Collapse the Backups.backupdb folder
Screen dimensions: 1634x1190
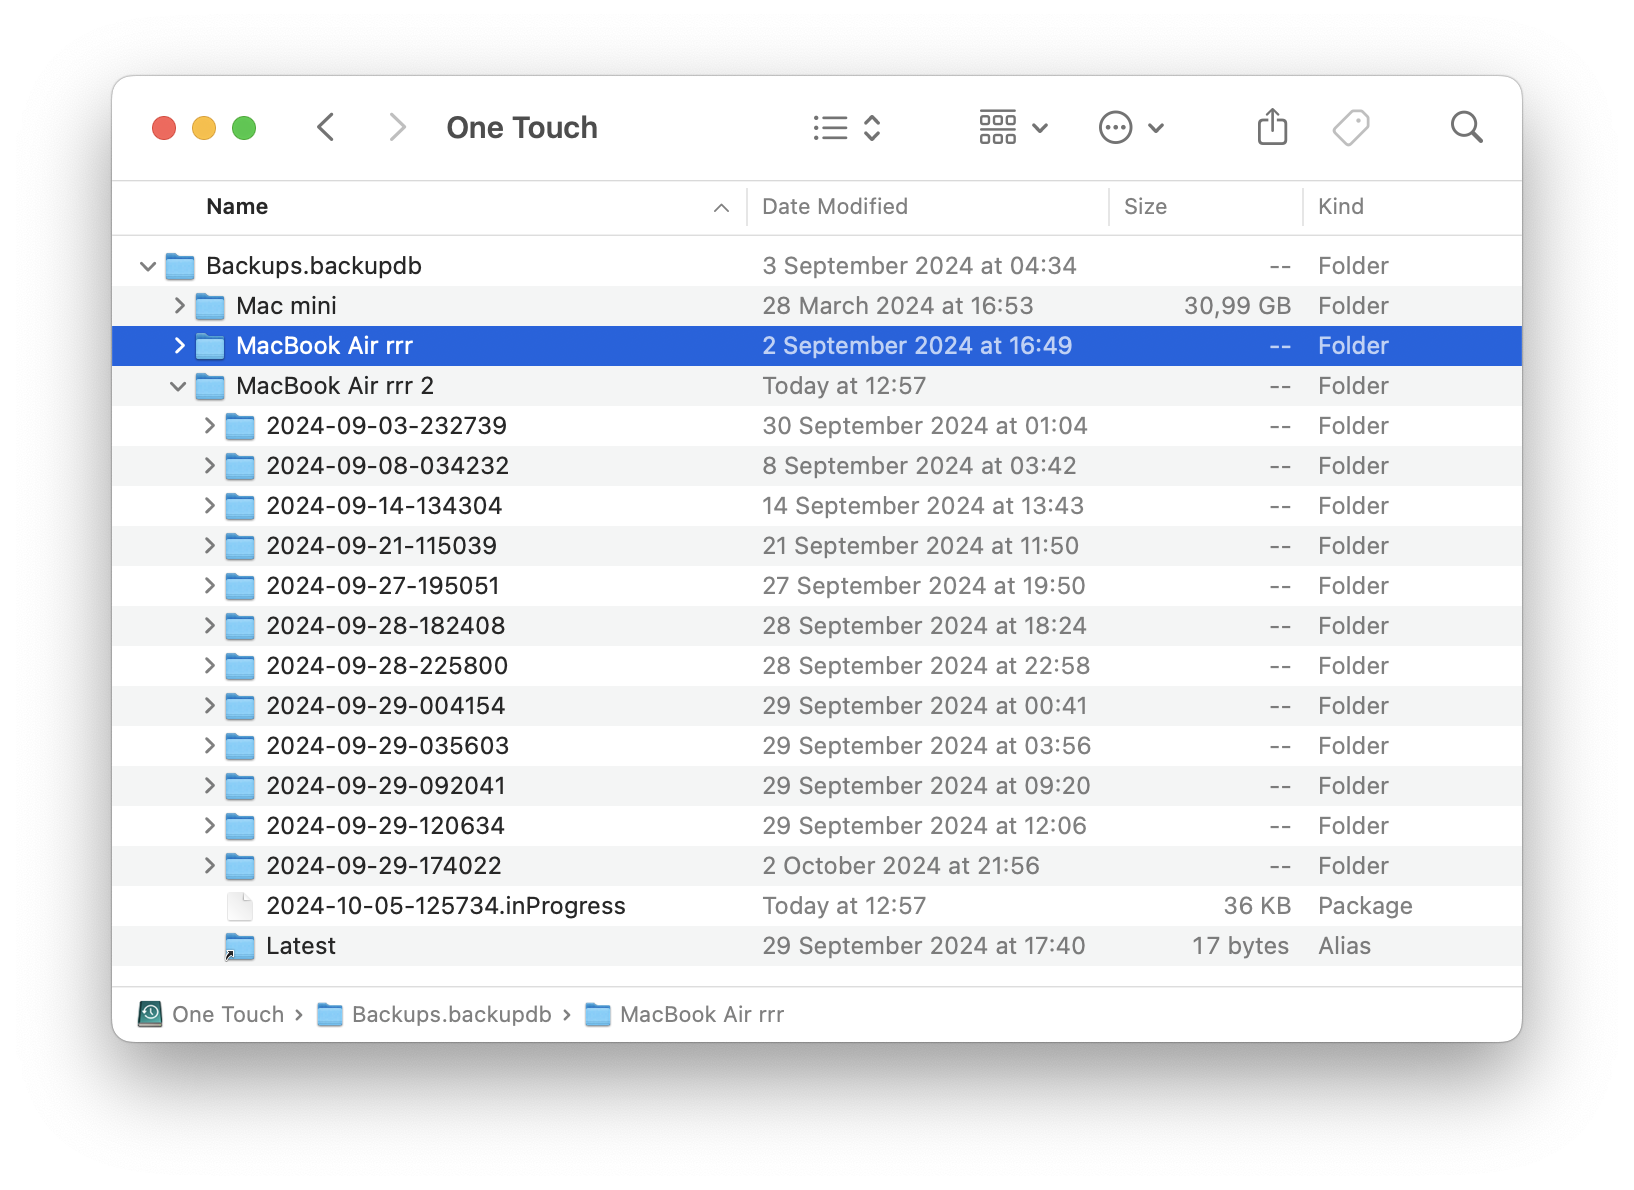[x=148, y=266]
